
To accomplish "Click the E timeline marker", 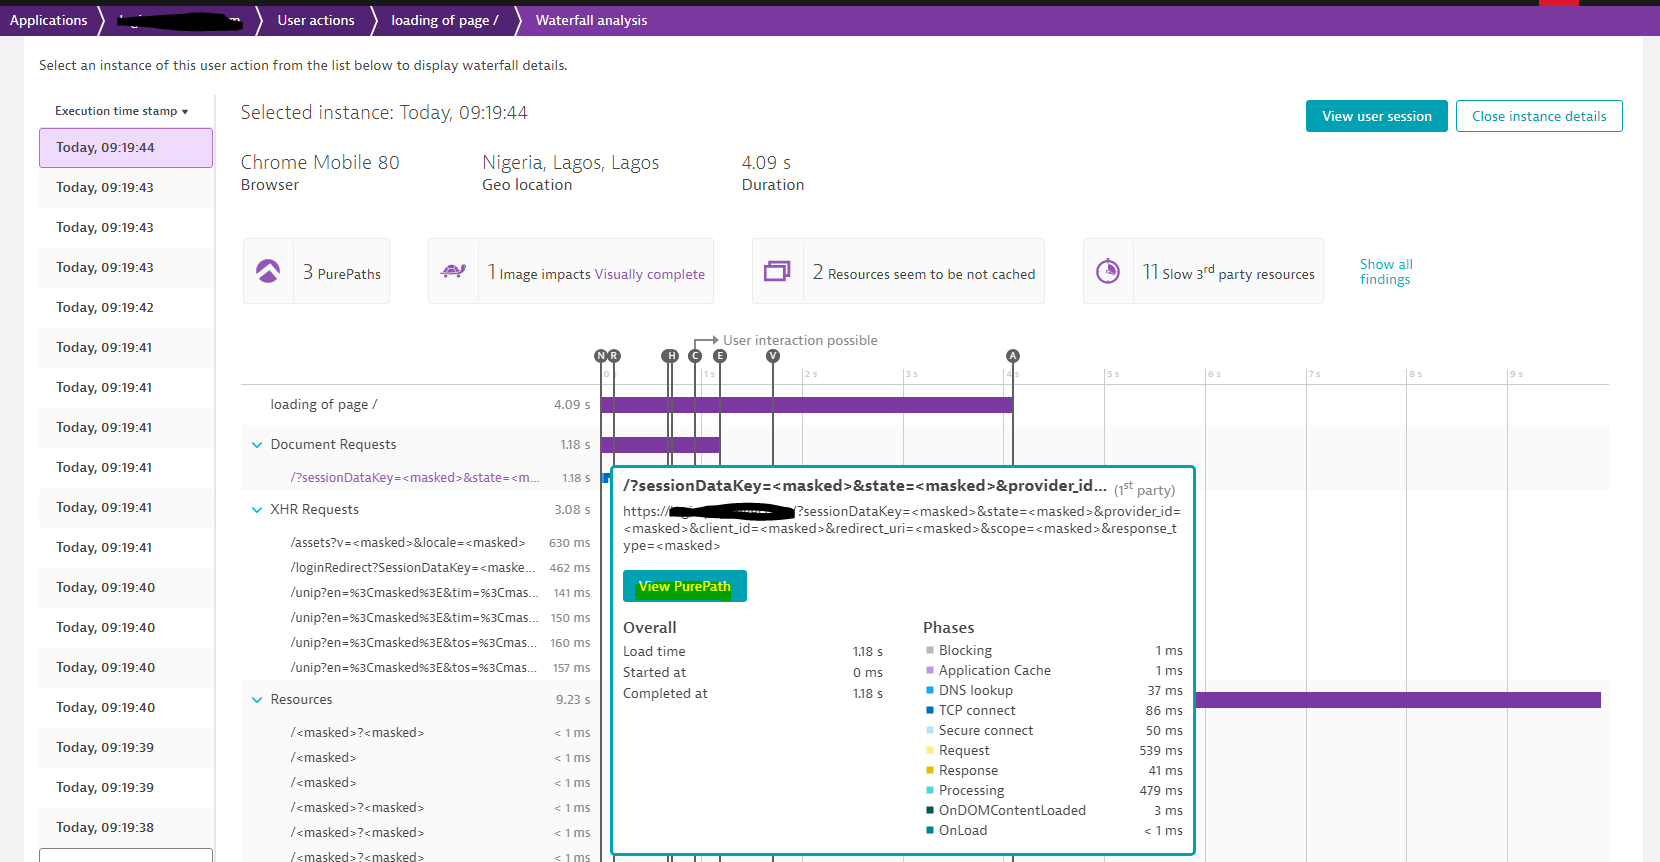I will (x=720, y=356).
